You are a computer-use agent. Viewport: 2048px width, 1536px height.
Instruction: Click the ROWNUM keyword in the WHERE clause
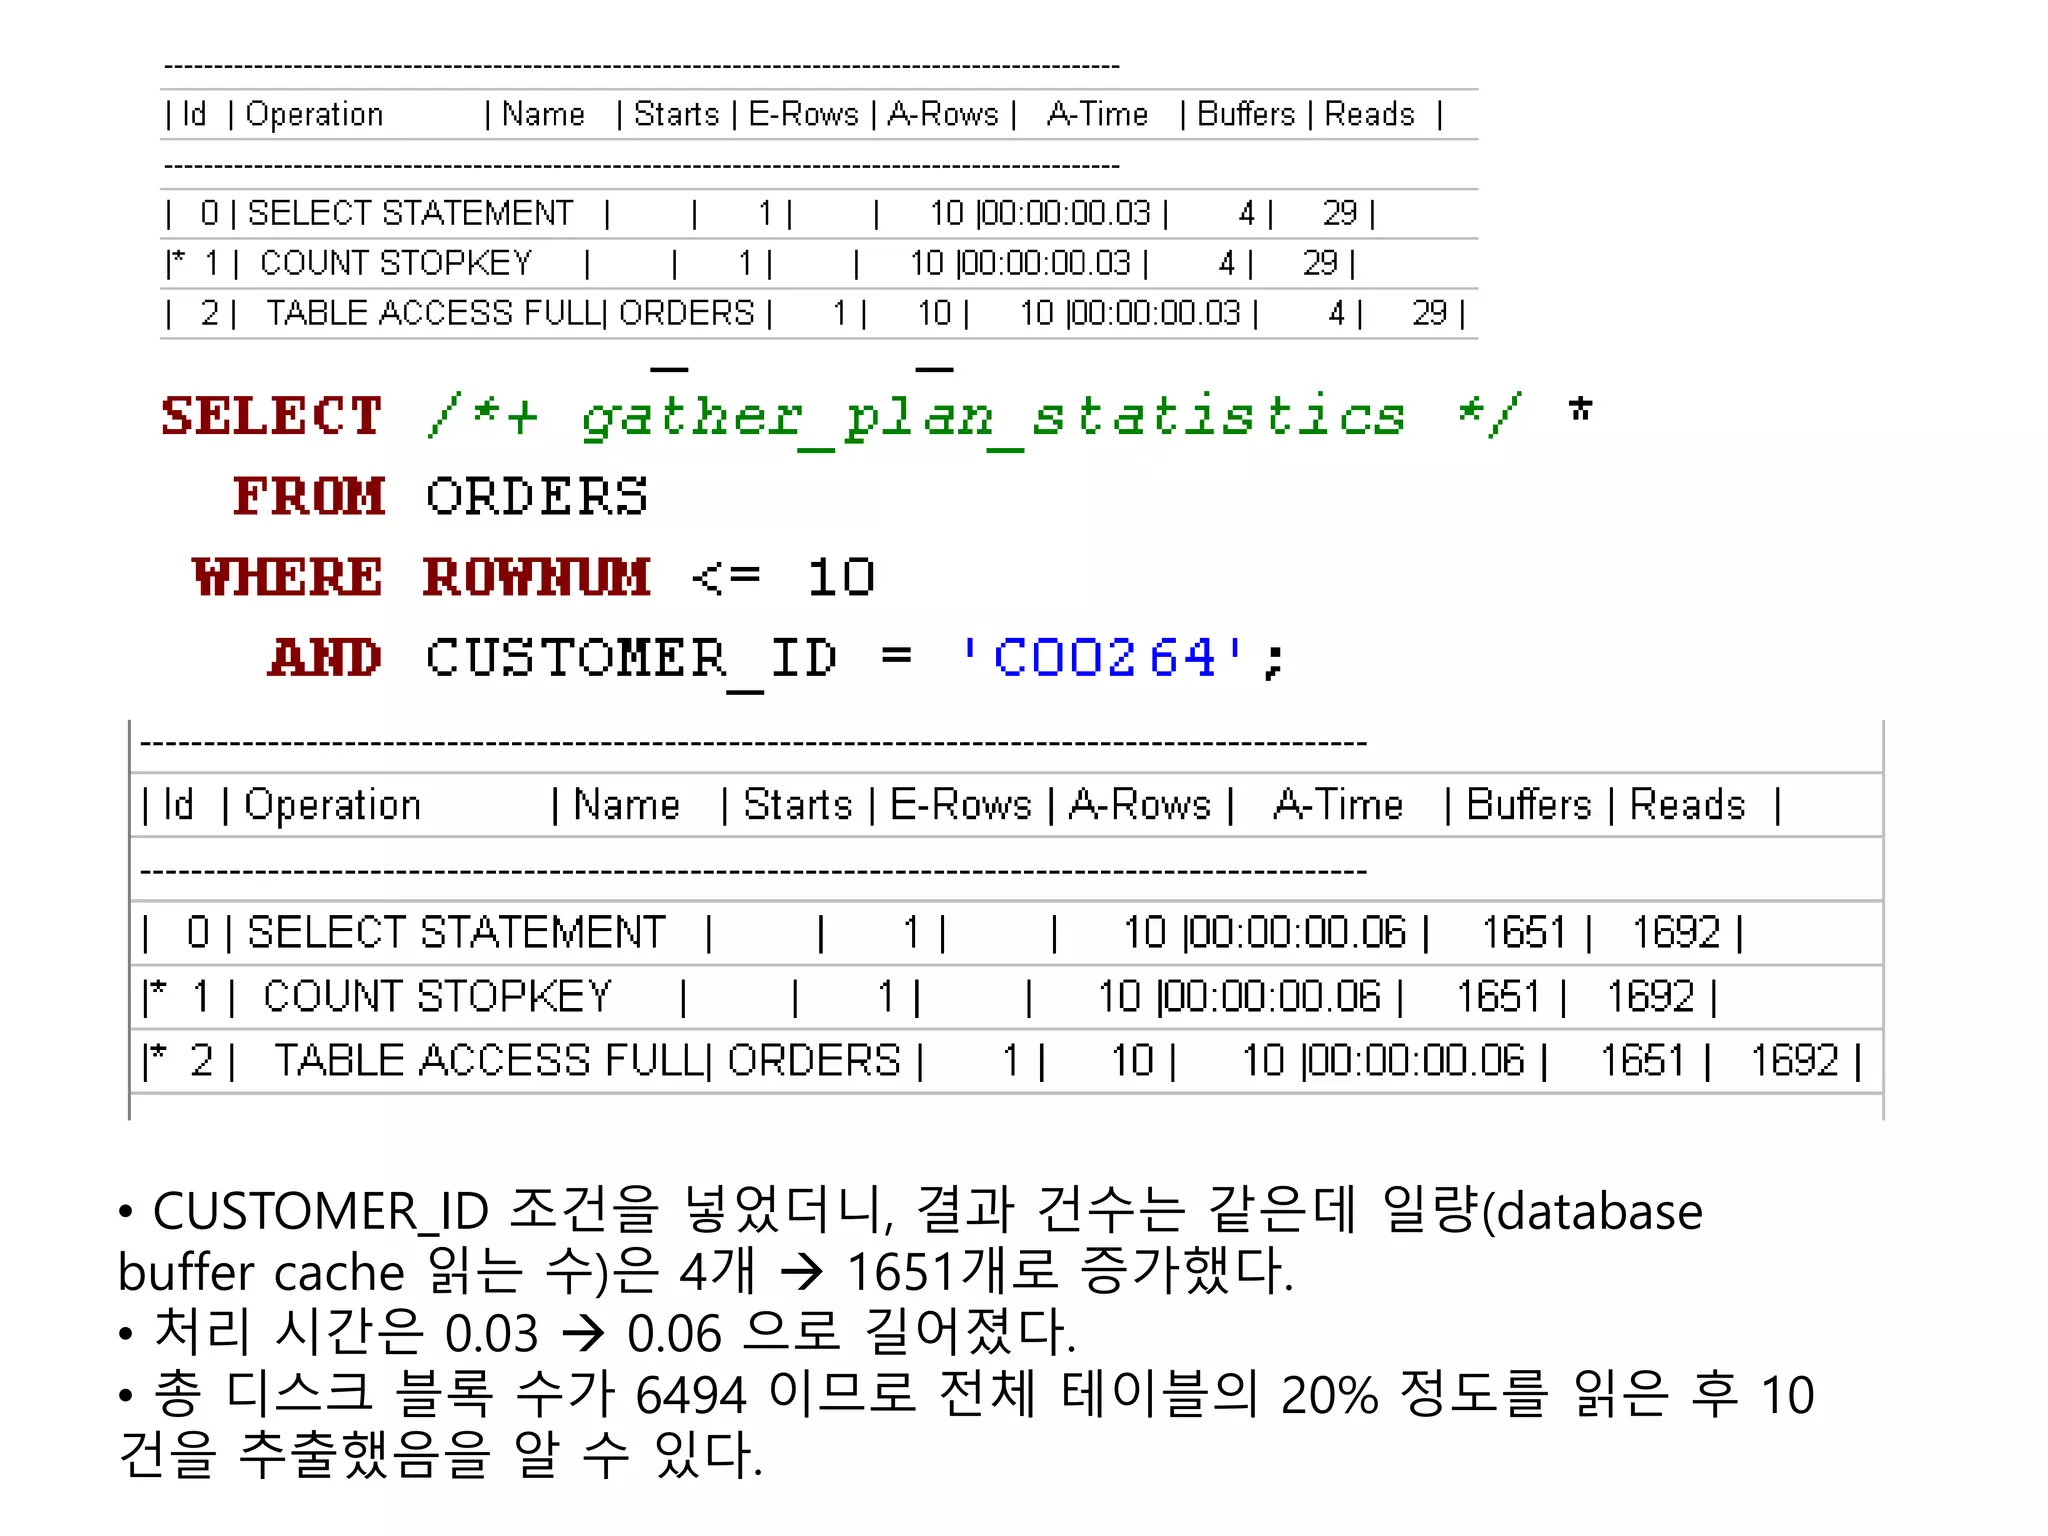point(536,578)
